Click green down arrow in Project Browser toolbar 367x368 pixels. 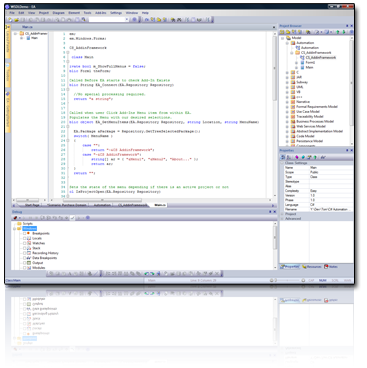(344, 32)
